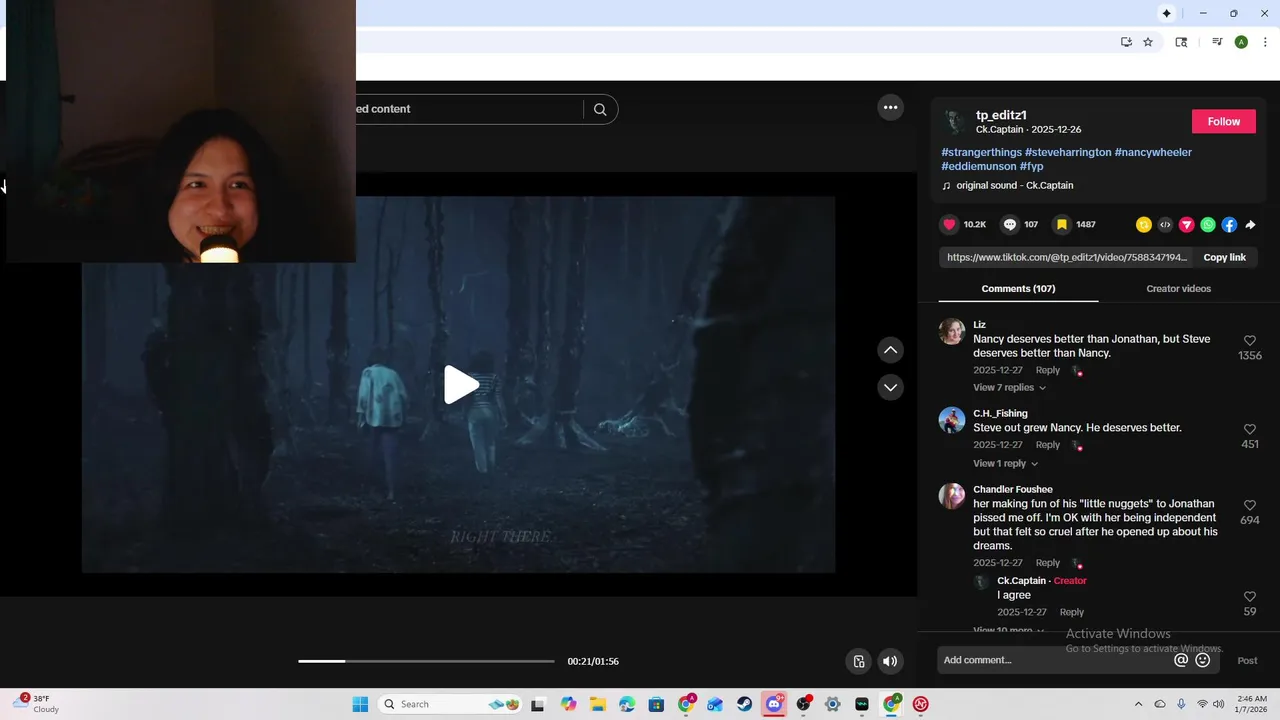Open the three-dot more menu on video
1280x720 pixels.
tap(890, 108)
